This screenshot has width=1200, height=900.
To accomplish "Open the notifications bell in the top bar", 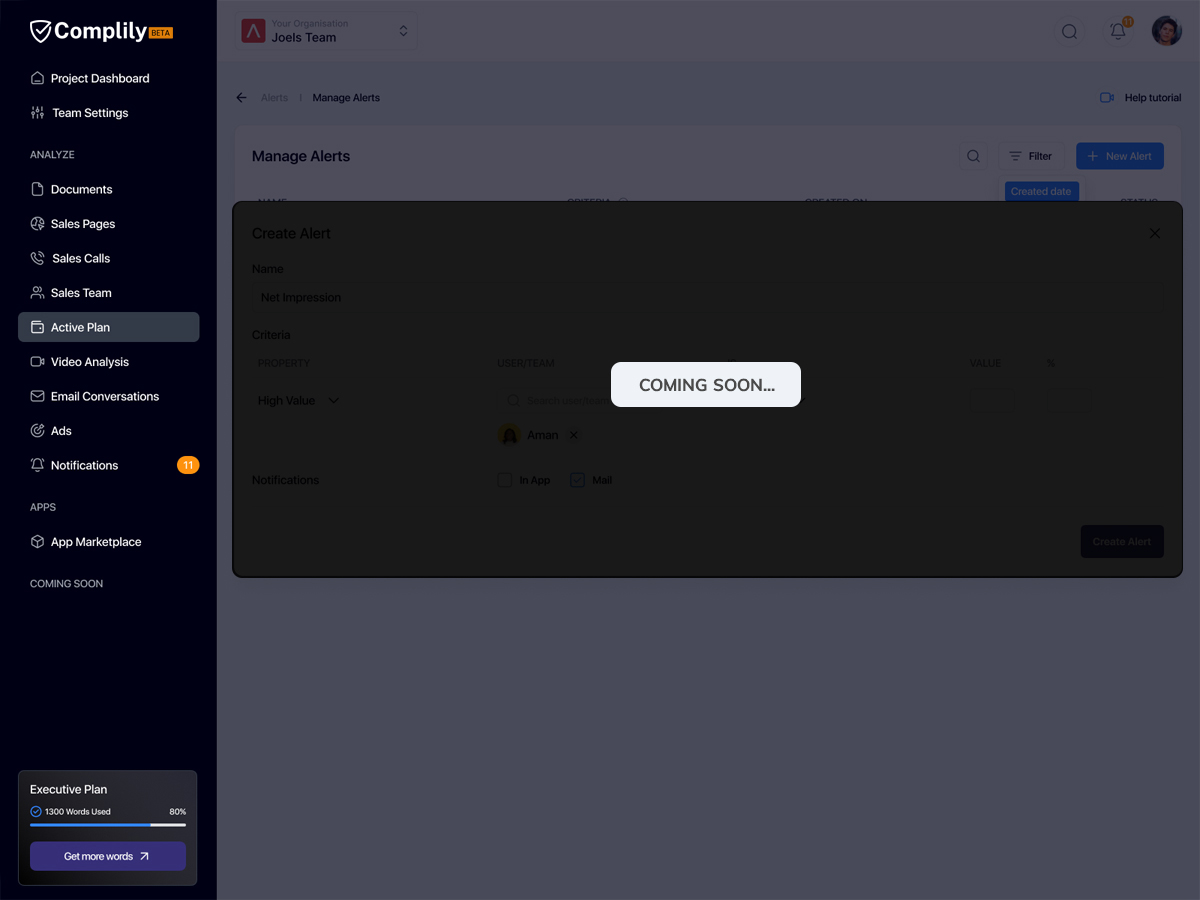I will pos(1118,31).
